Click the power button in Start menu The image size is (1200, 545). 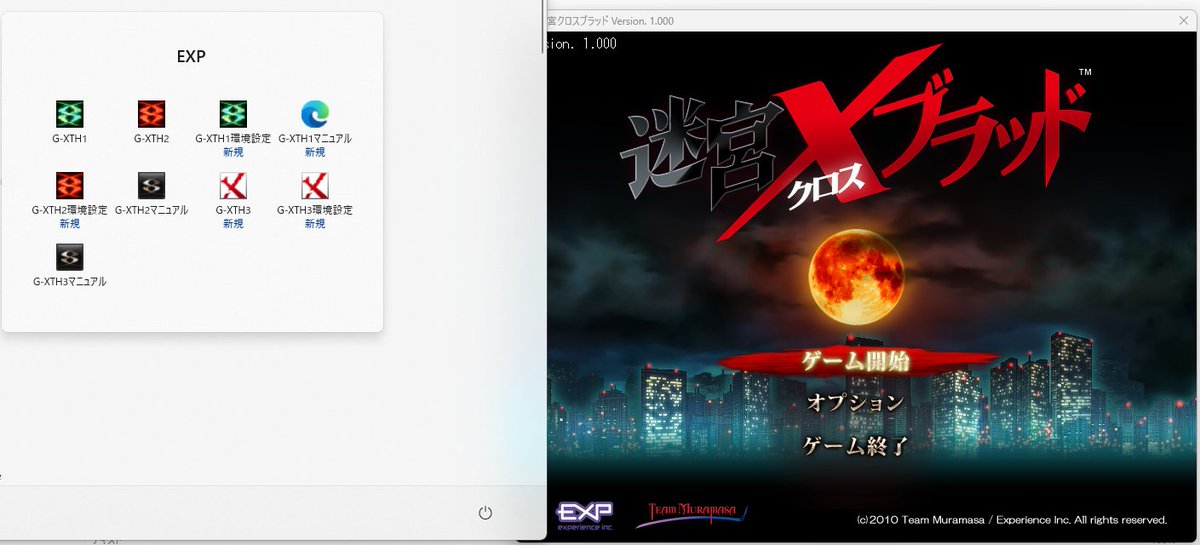point(485,513)
